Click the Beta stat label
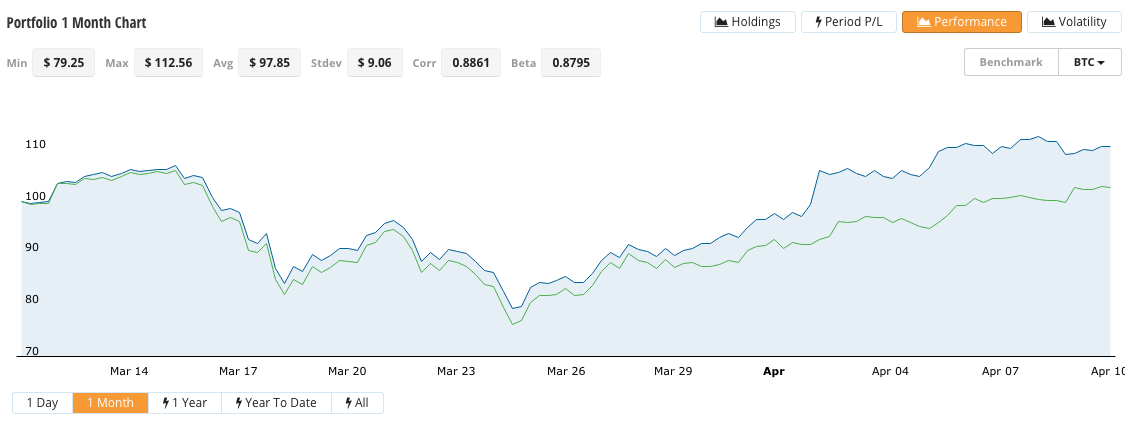Viewport: 1125px width, 422px height. 524,63
